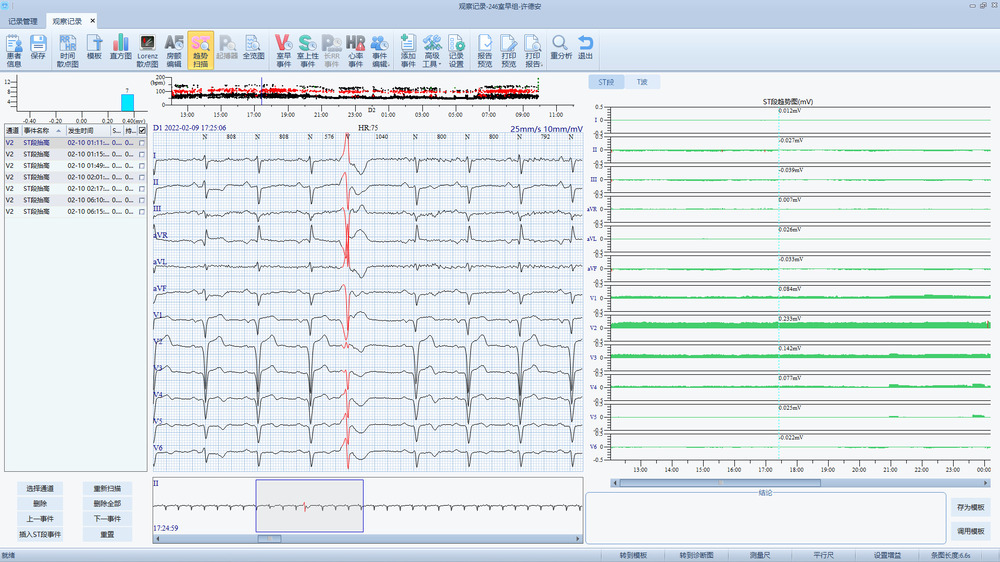Switch to the 记录管理 tab

[x=23, y=20]
